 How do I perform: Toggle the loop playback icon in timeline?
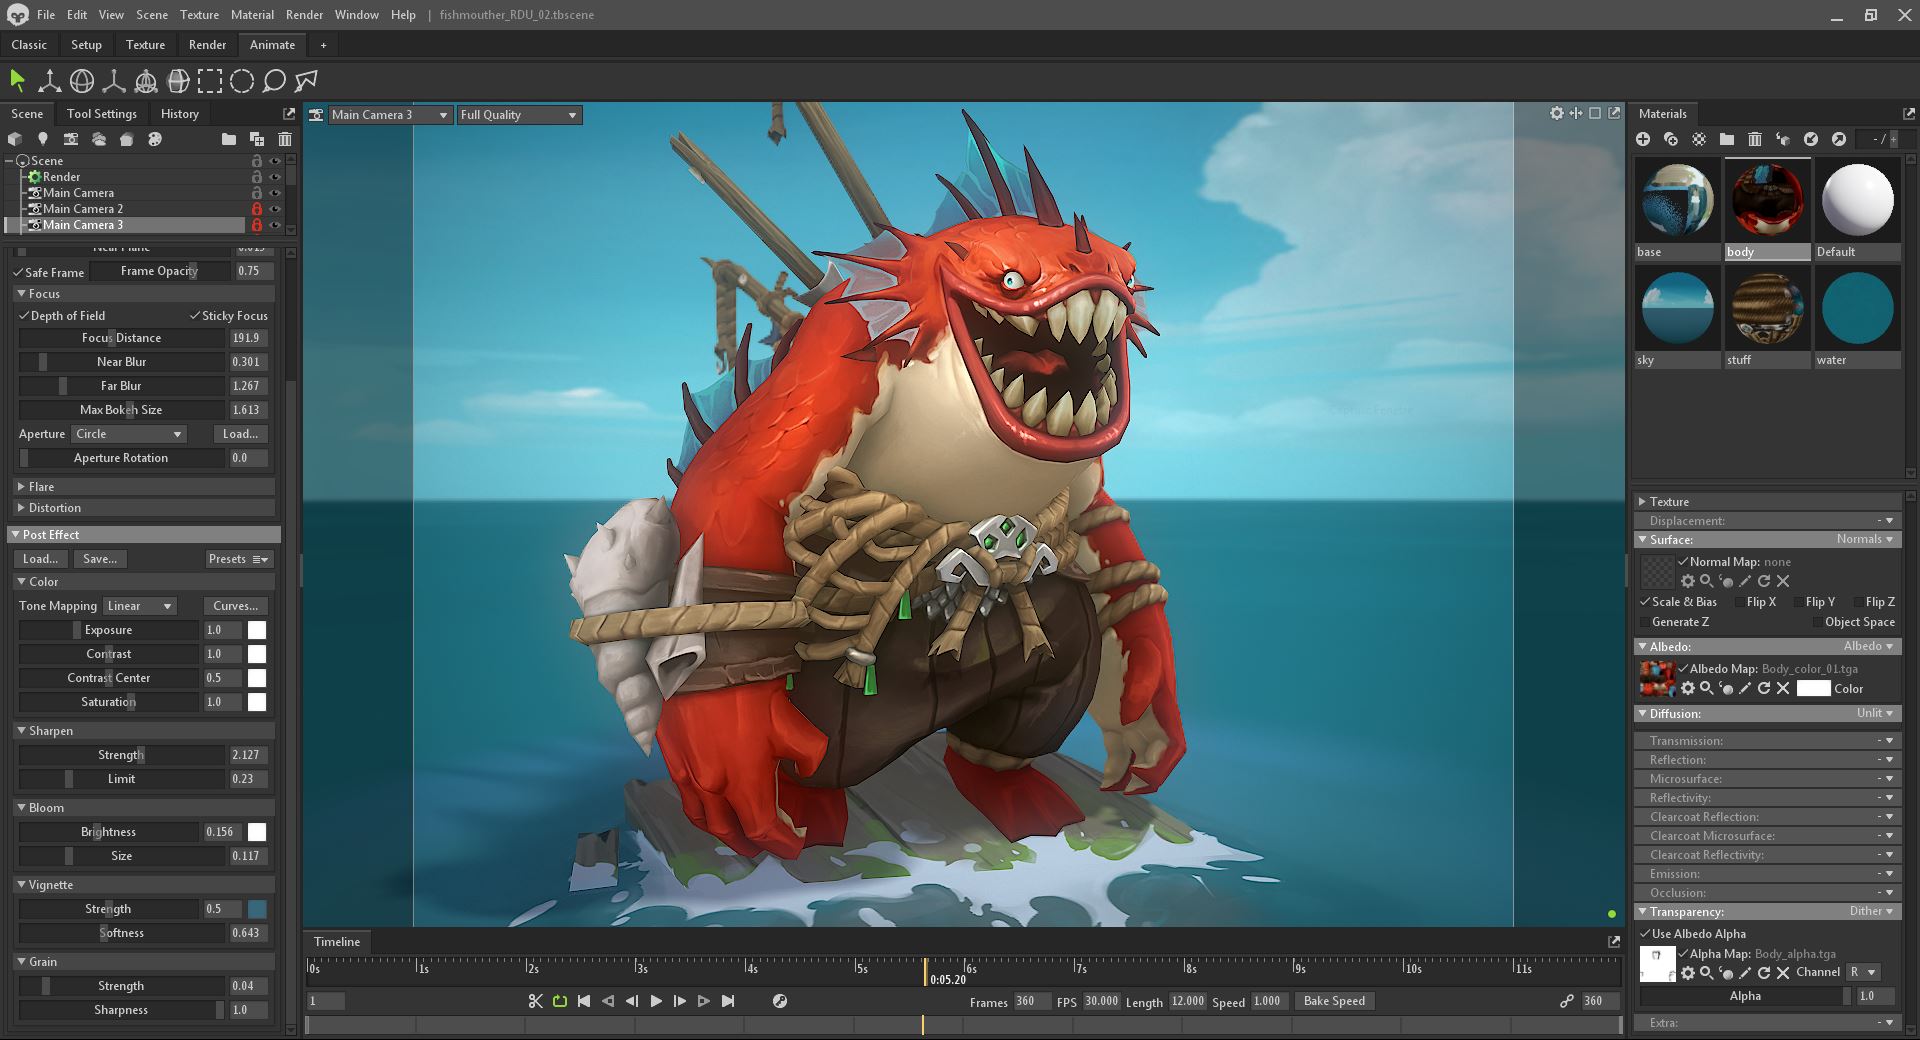559,1001
